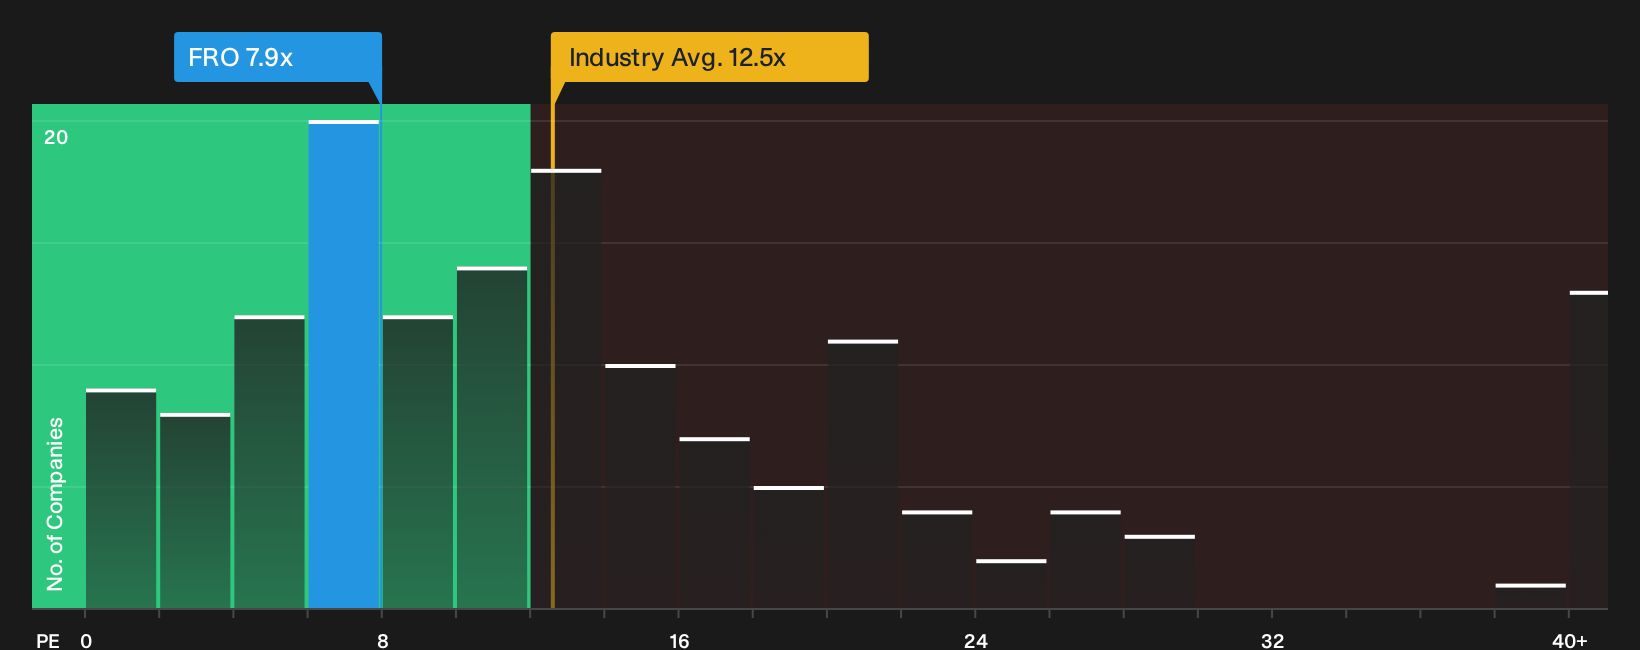The width and height of the screenshot is (1640, 650).
Task: Click the FRO 7.9x blue label
Action: coord(278,57)
